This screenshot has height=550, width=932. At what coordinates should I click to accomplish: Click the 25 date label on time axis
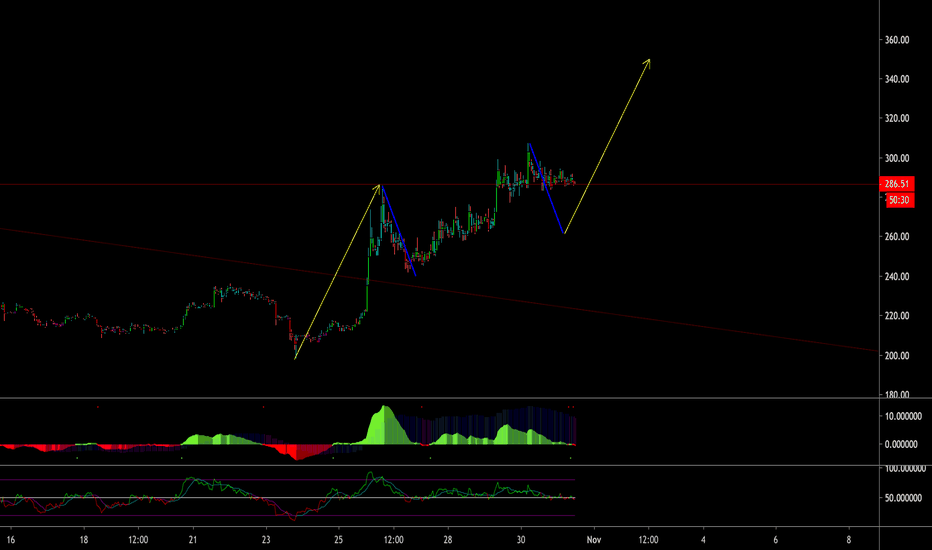(x=338, y=540)
